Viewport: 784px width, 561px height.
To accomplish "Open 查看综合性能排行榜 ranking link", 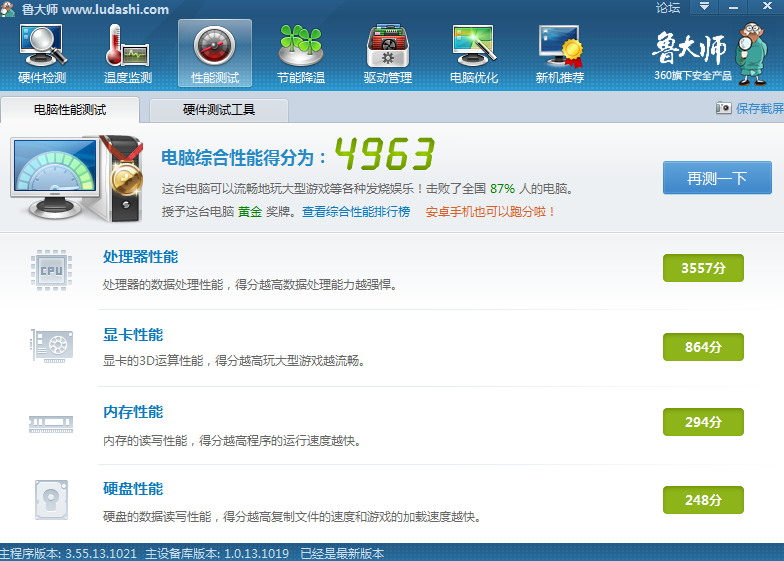I will (x=356, y=212).
